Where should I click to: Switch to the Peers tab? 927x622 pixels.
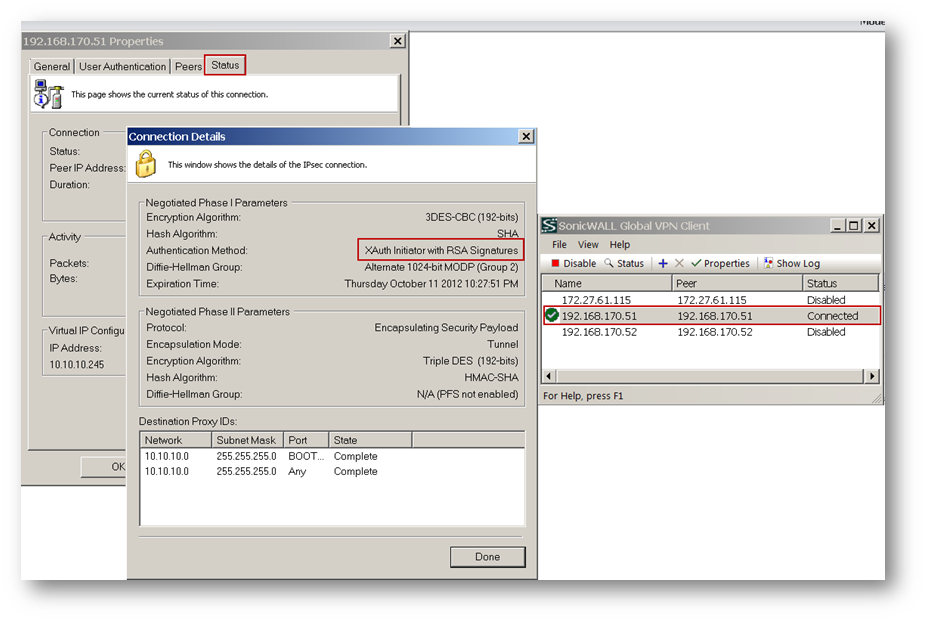tap(188, 66)
